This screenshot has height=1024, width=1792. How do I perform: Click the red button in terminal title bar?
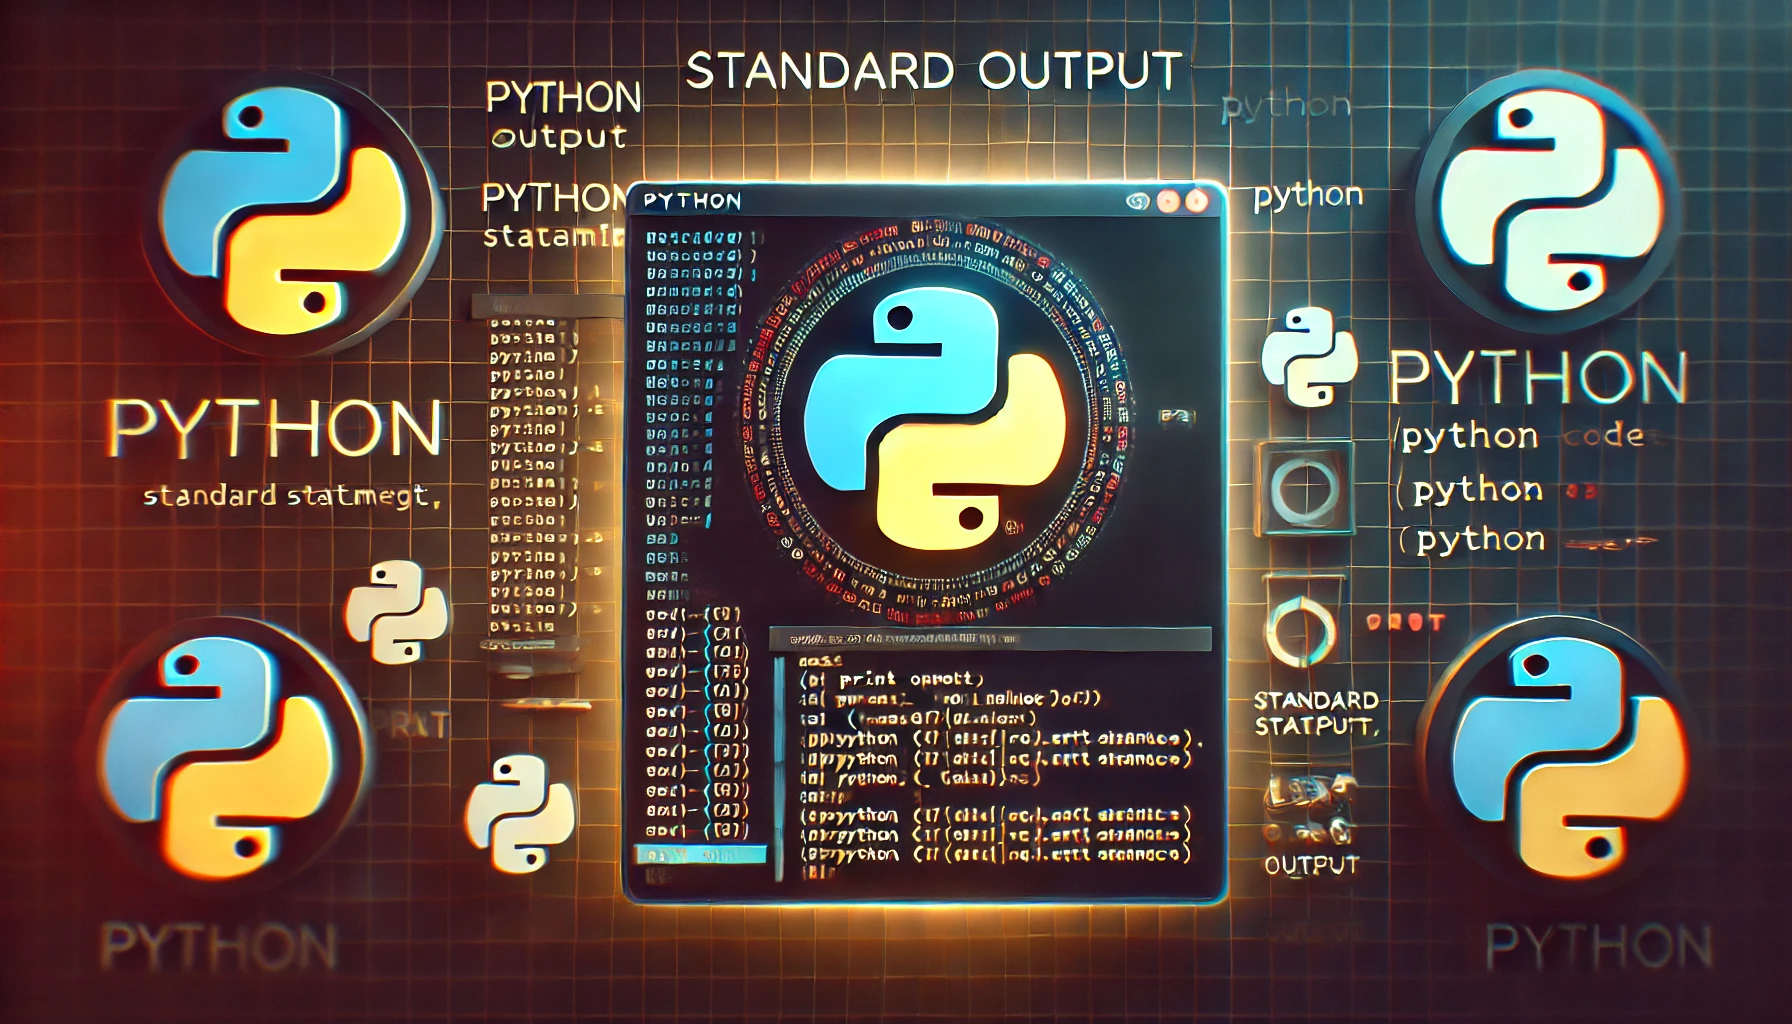(1196, 202)
